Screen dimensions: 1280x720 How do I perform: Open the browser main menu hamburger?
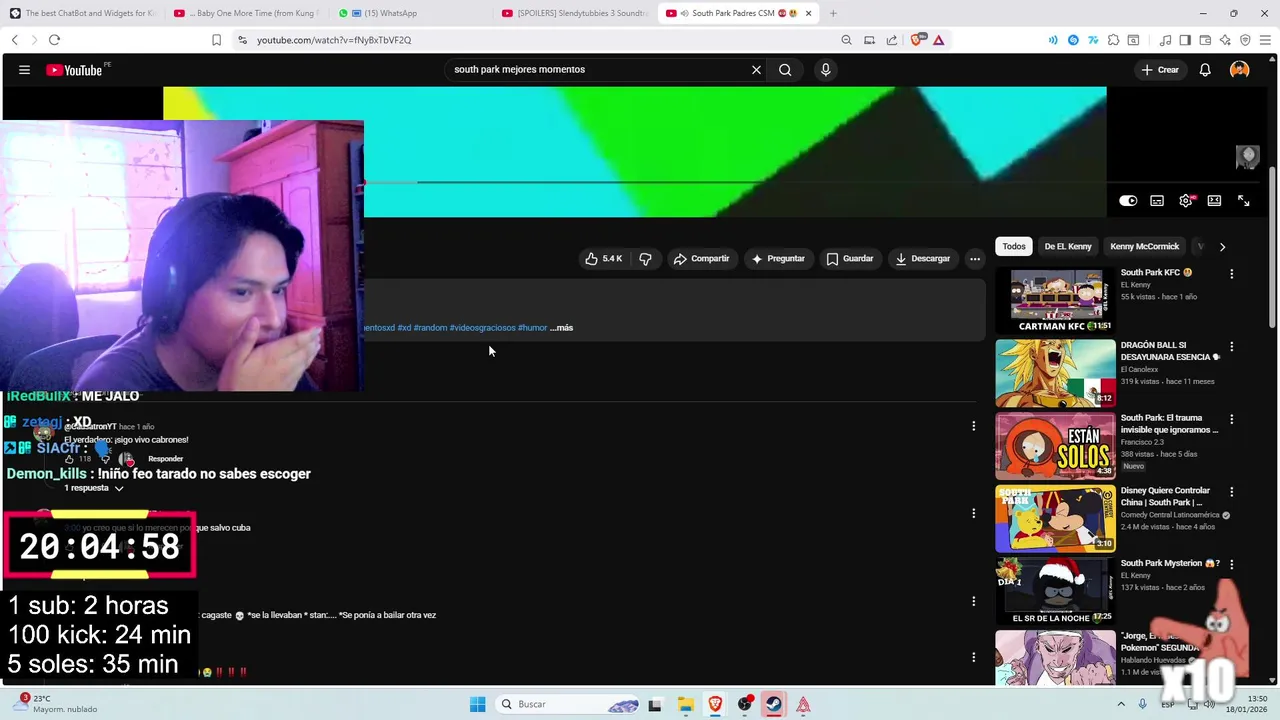coord(1265,40)
